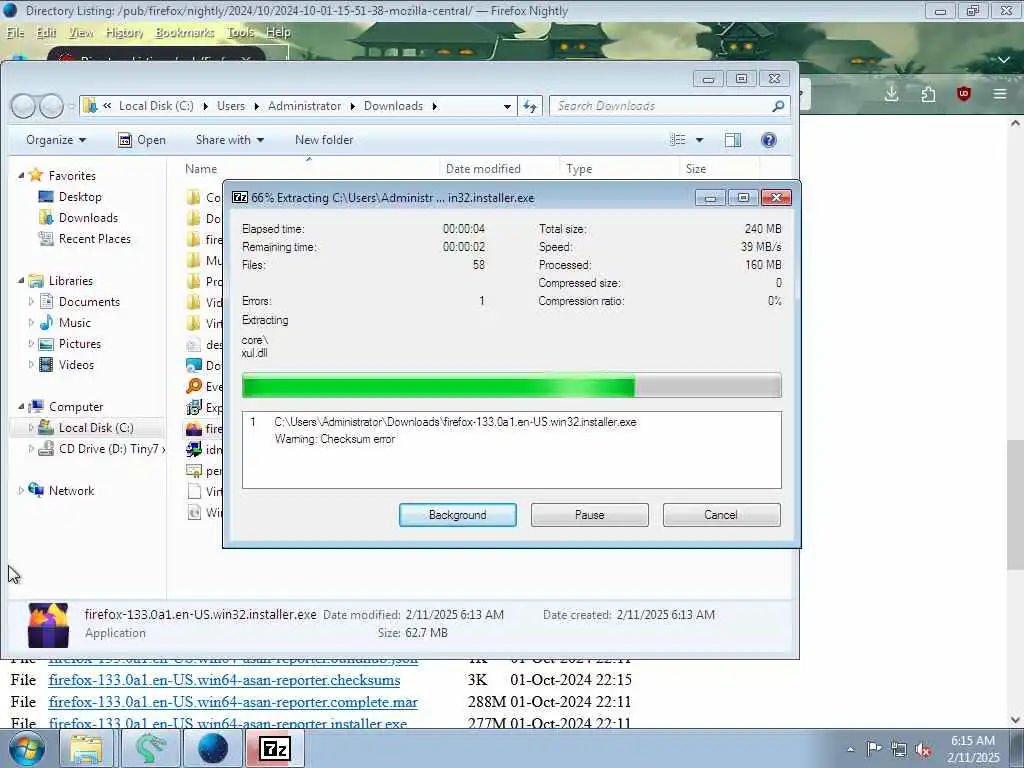This screenshot has height=768, width=1024.
Task: Open the view options dropdown arrow
Action: click(x=699, y=140)
